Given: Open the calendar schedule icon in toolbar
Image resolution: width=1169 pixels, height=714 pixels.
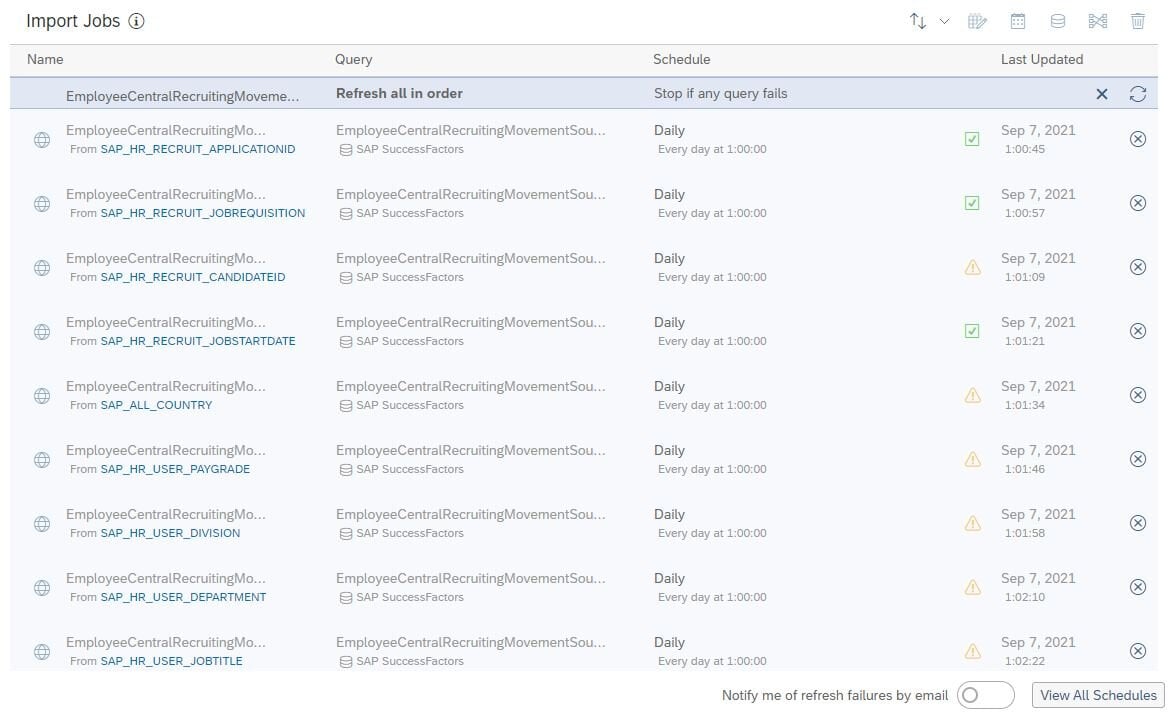Looking at the screenshot, I should pos(1018,21).
